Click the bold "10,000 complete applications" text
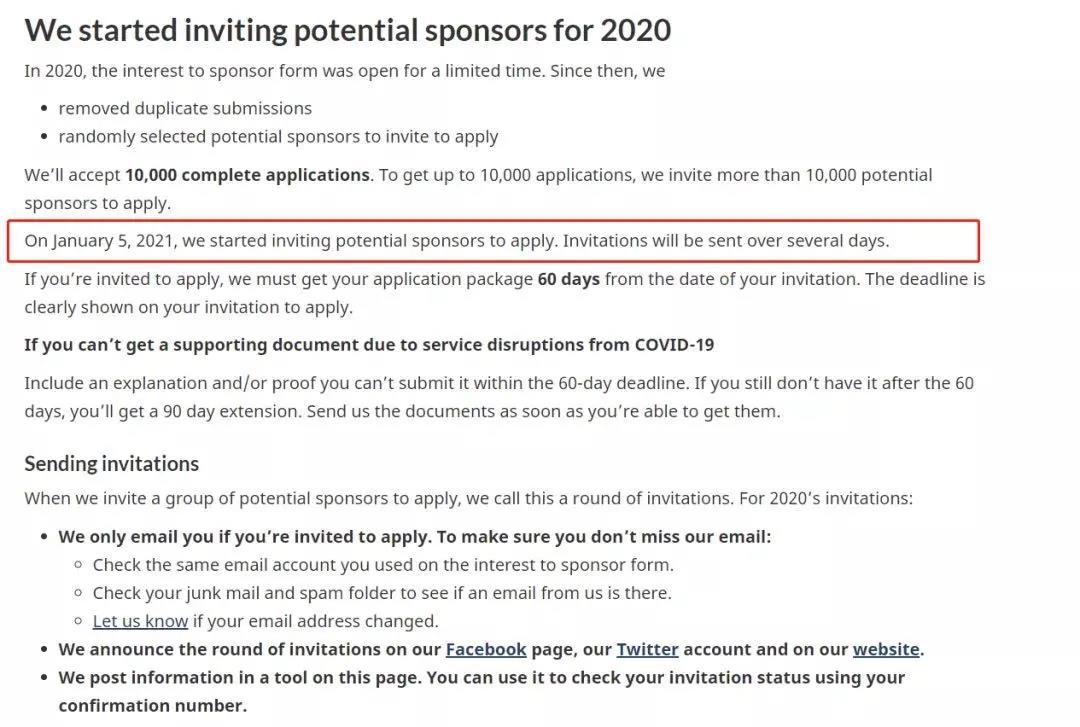Viewport: 1080px width, 727px height. pyautogui.click(x=247, y=175)
